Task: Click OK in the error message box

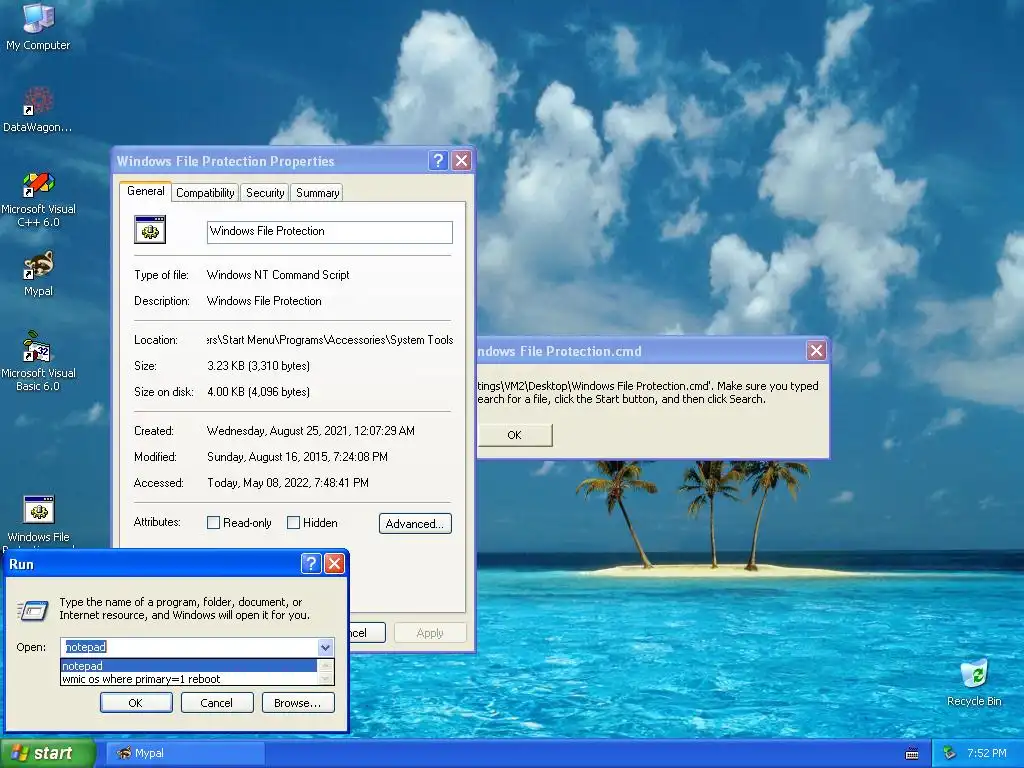Action: [515, 435]
